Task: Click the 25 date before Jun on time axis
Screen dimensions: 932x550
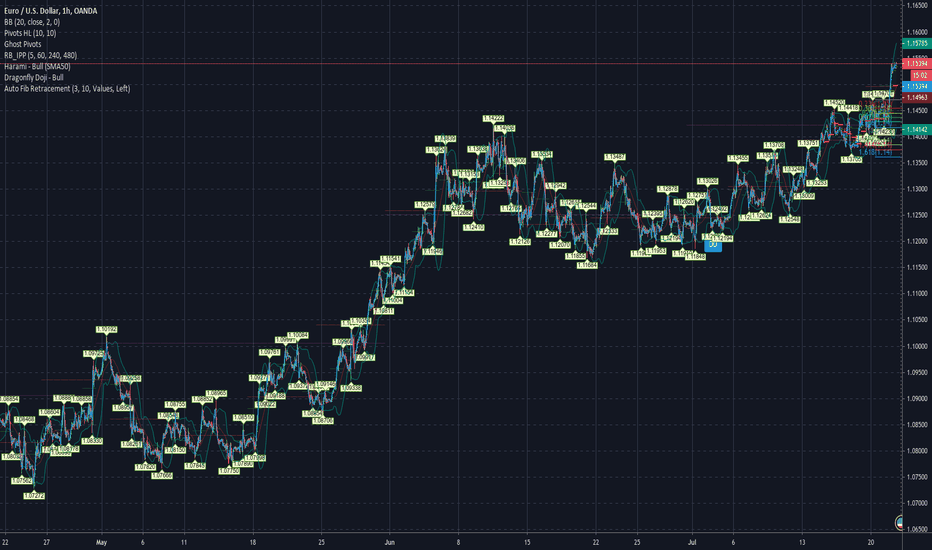Action: [x=322, y=542]
